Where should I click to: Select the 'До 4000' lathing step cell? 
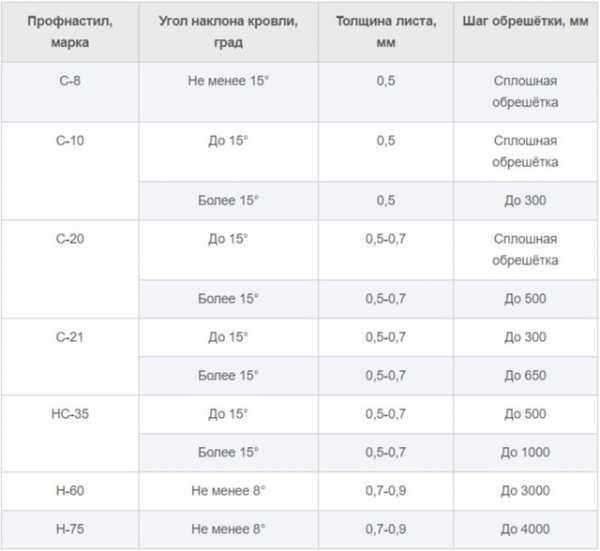pos(525,529)
